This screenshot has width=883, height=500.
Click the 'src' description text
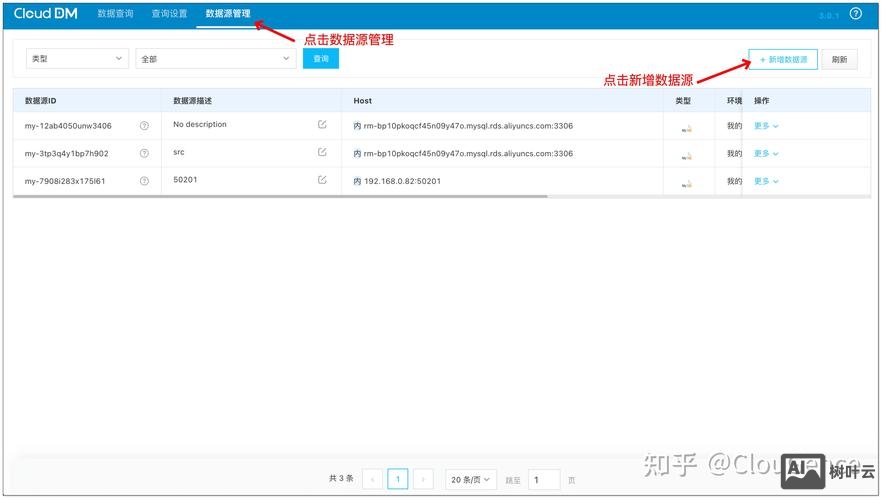coord(179,152)
